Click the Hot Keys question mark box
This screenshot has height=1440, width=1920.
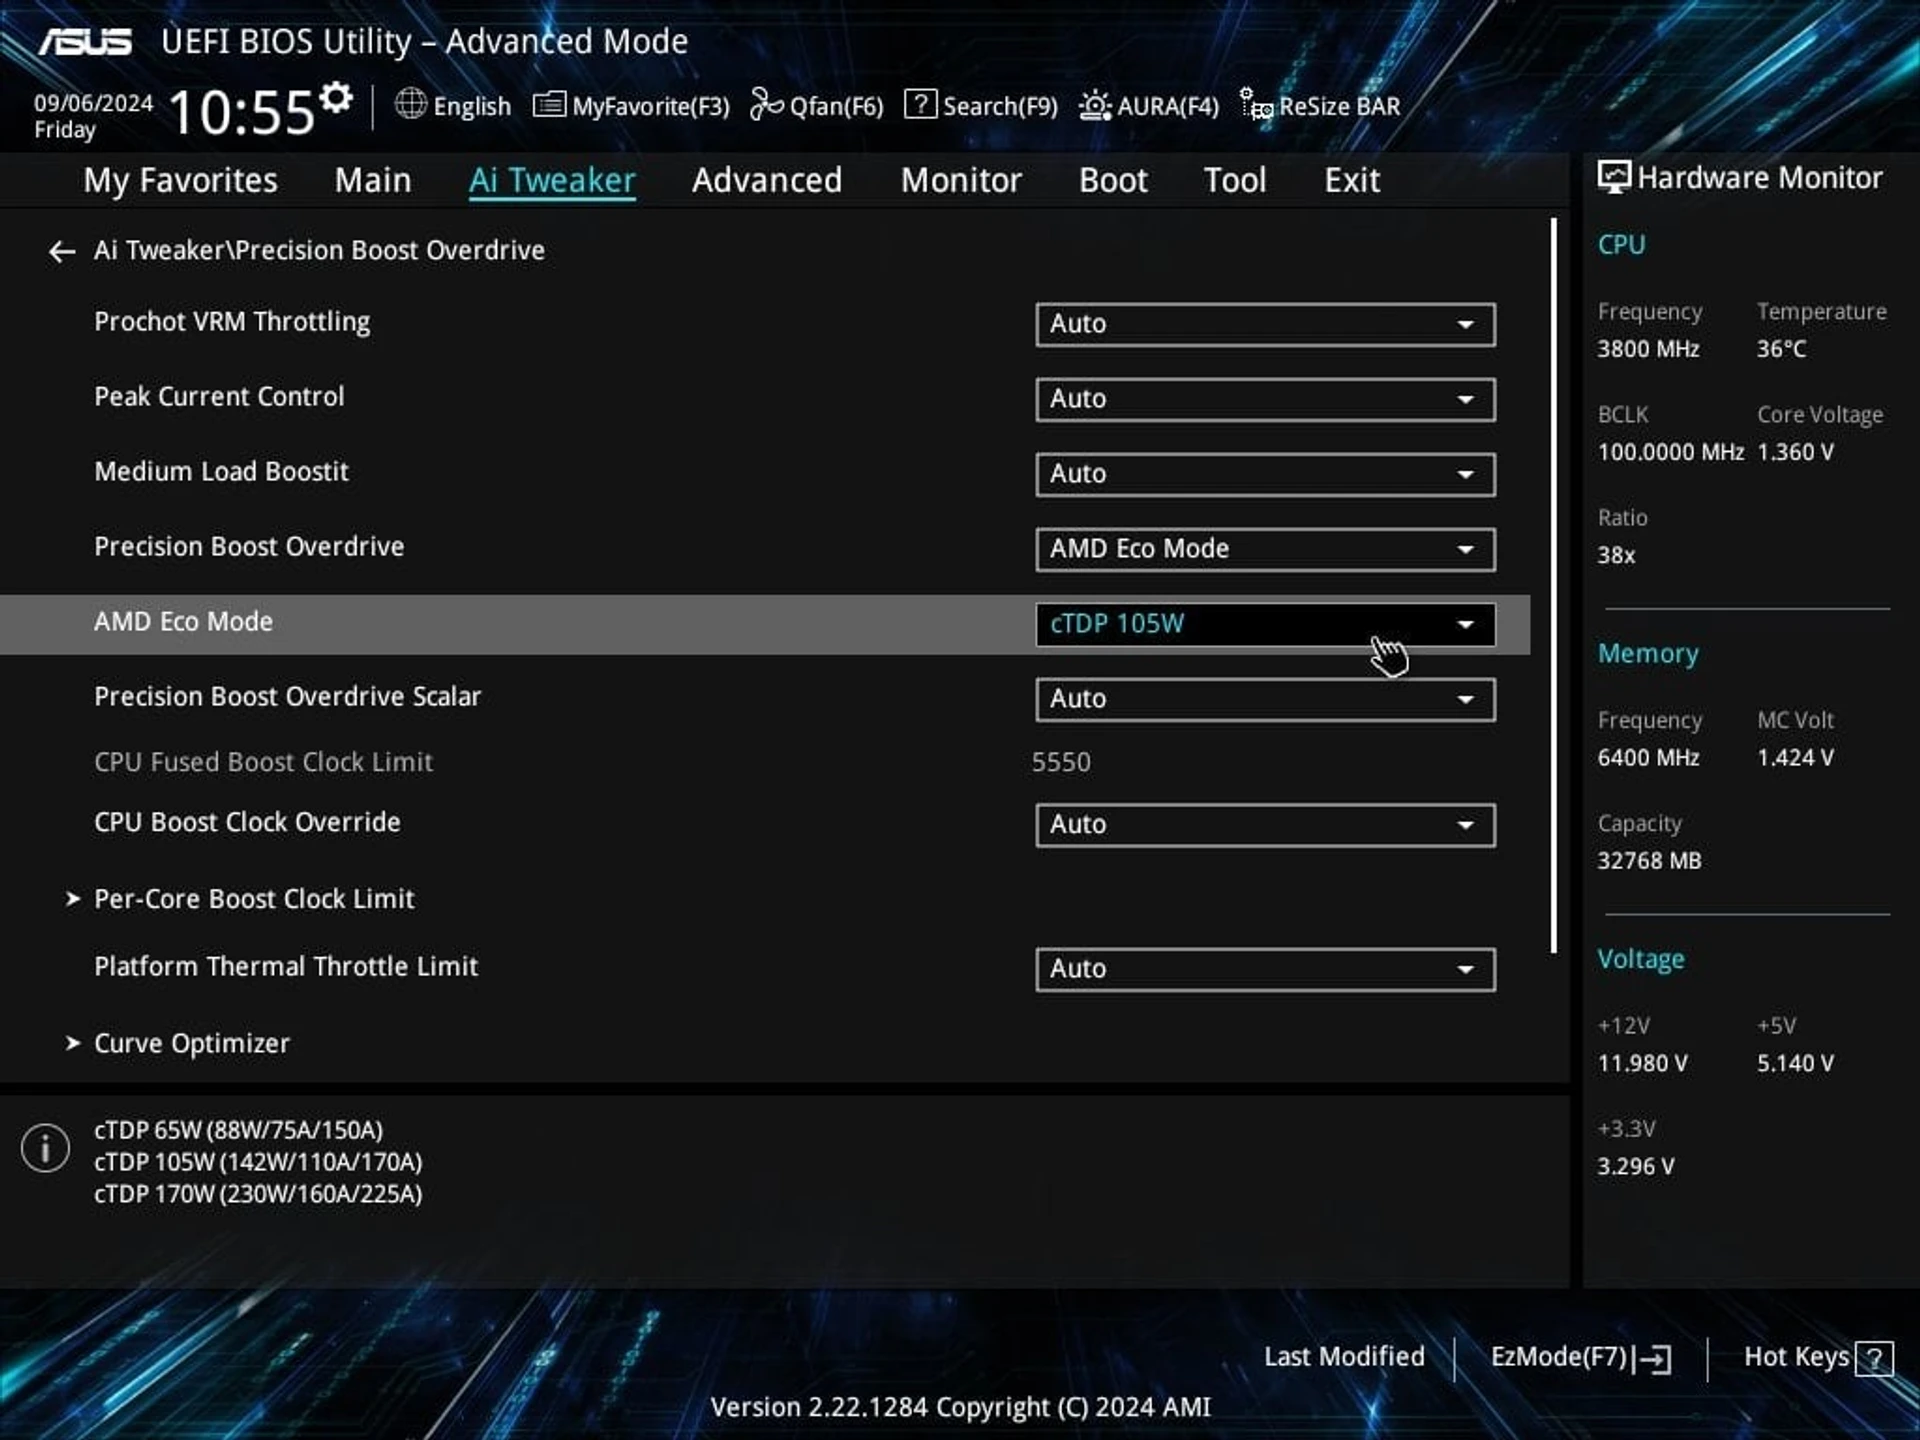coord(1874,1359)
